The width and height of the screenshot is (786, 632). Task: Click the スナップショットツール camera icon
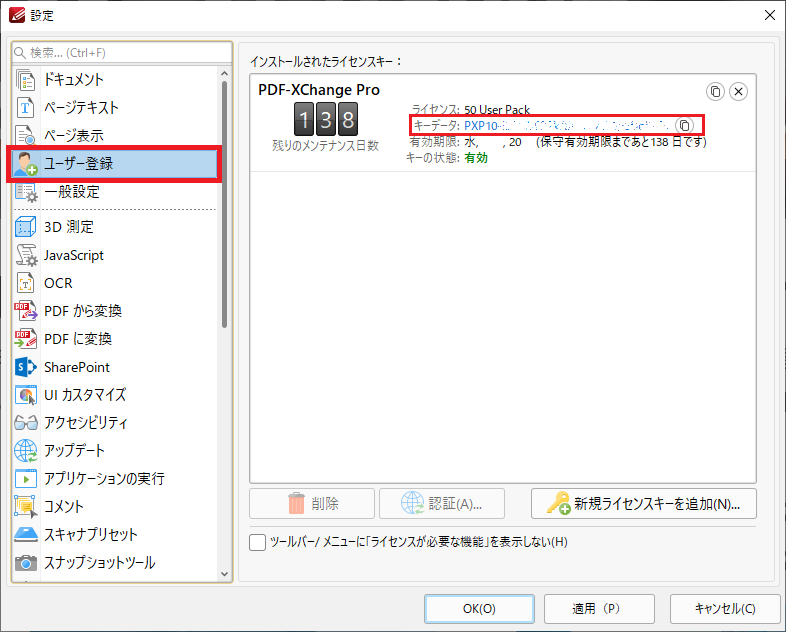tap(26, 563)
